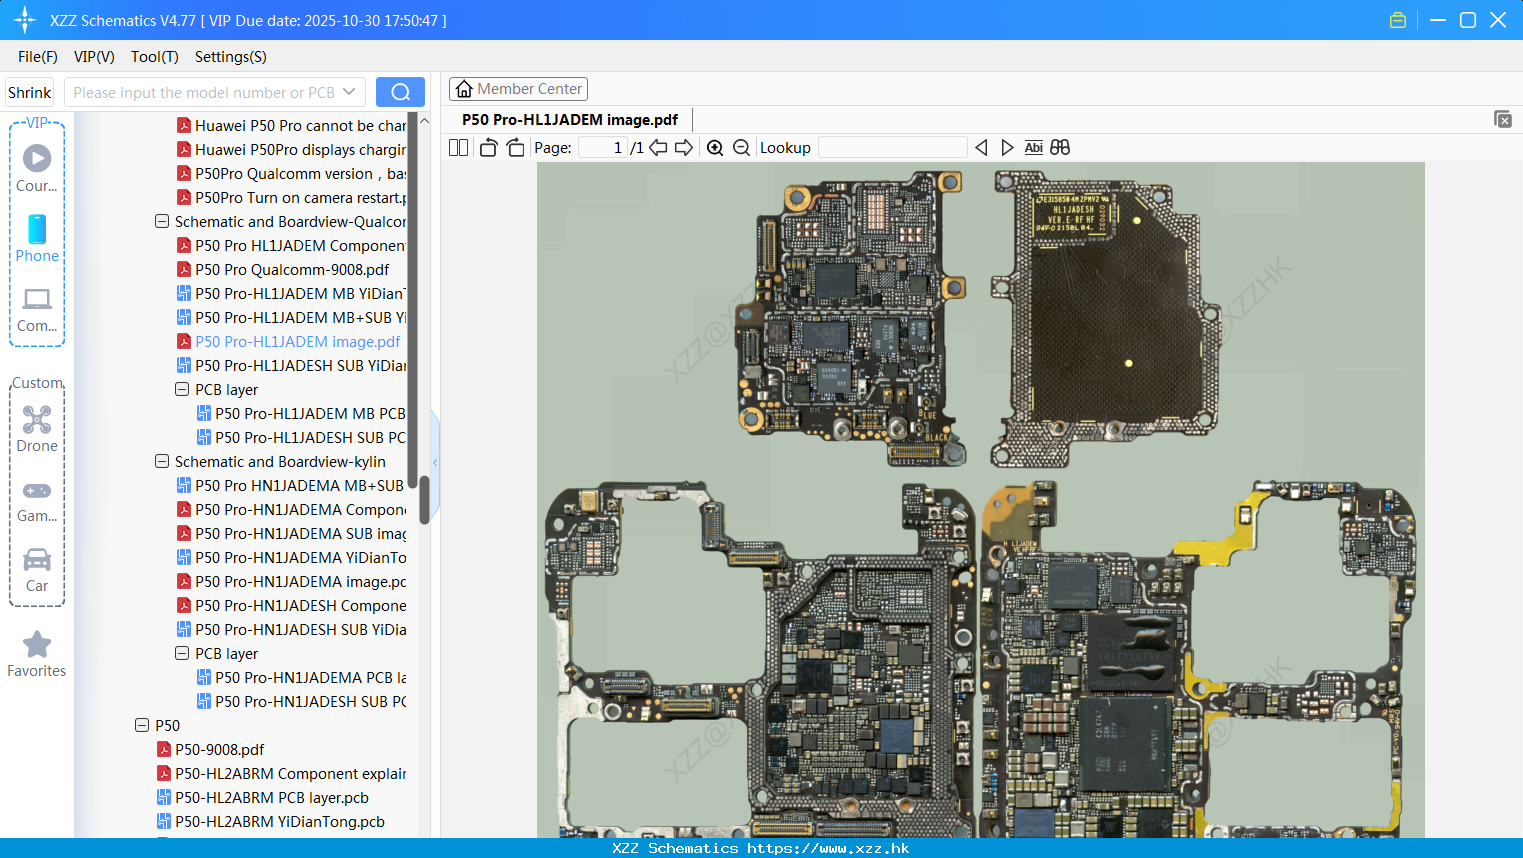This screenshot has height=858, width=1523.
Task: Rotate page counterclockwise
Action: tap(488, 148)
